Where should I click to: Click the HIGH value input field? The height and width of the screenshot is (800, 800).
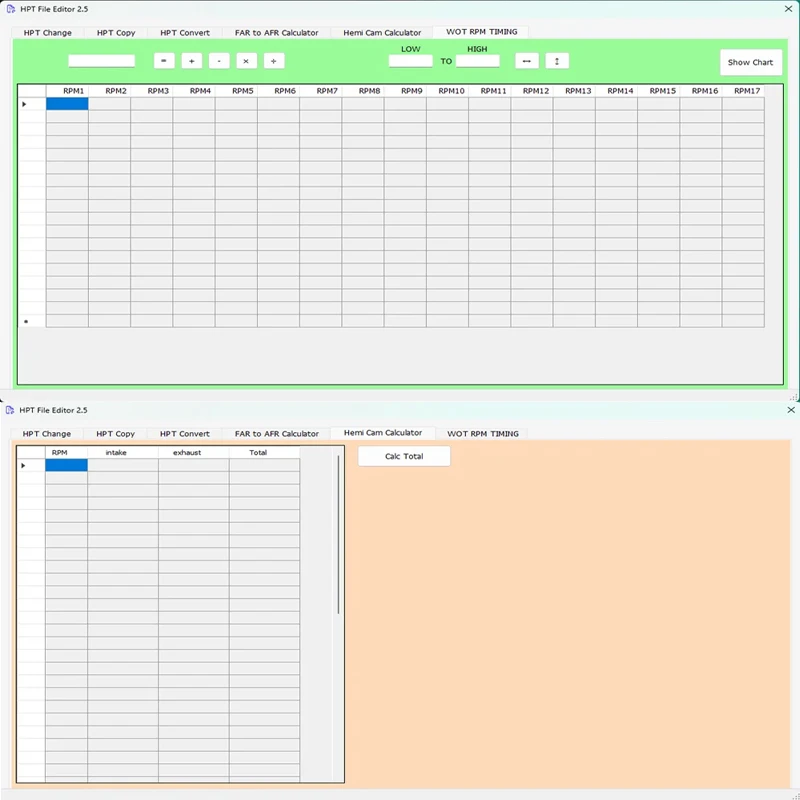click(x=478, y=61)
